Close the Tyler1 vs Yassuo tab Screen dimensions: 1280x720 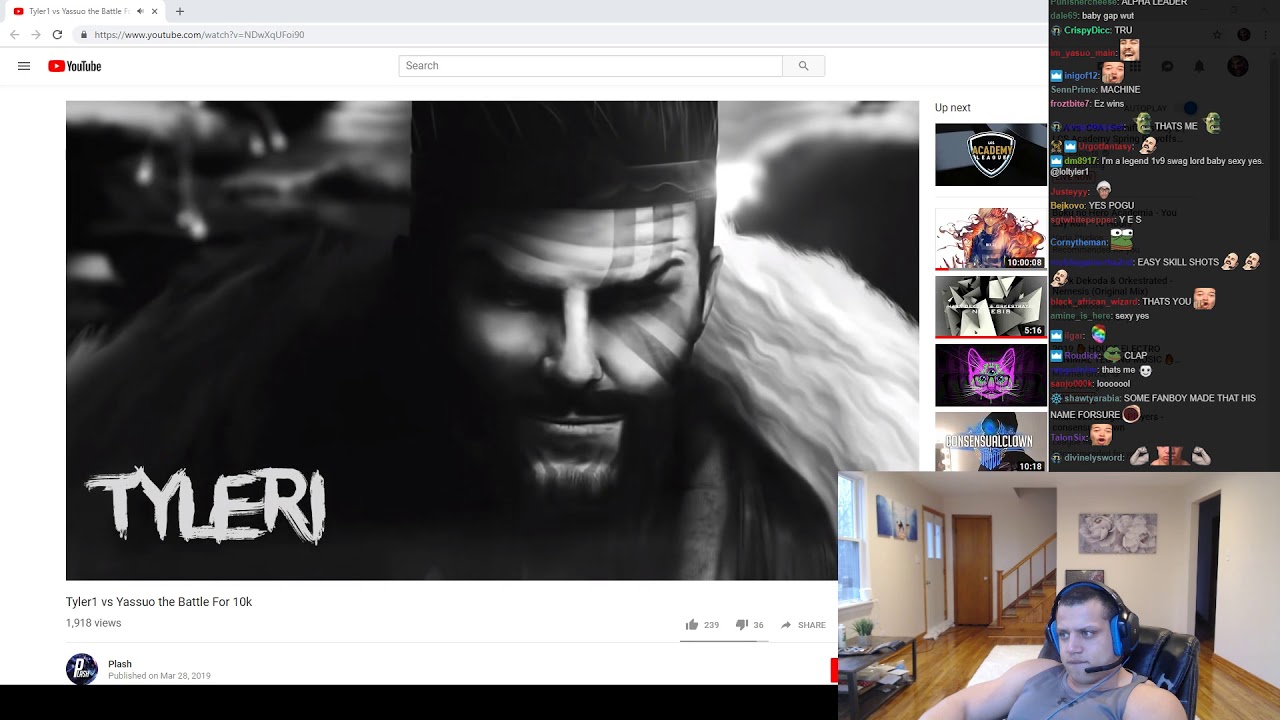click(x=154, y=11)
